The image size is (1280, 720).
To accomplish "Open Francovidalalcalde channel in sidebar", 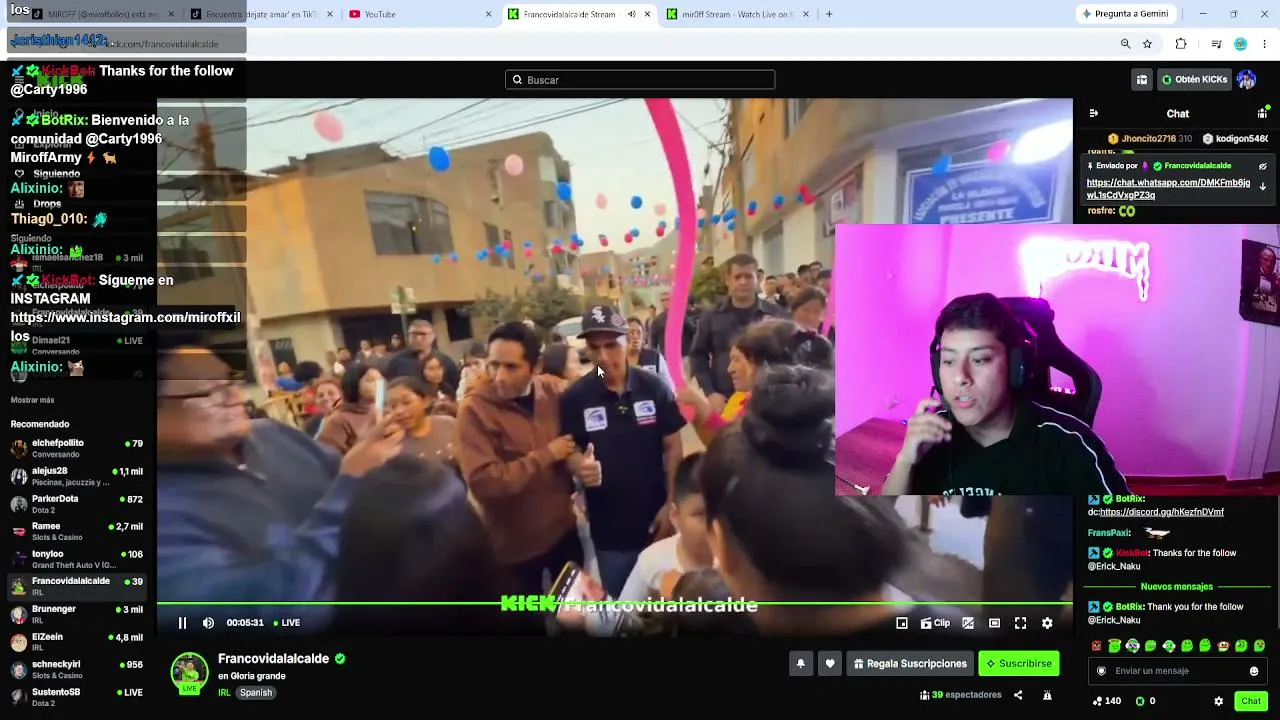I will 78,586.
